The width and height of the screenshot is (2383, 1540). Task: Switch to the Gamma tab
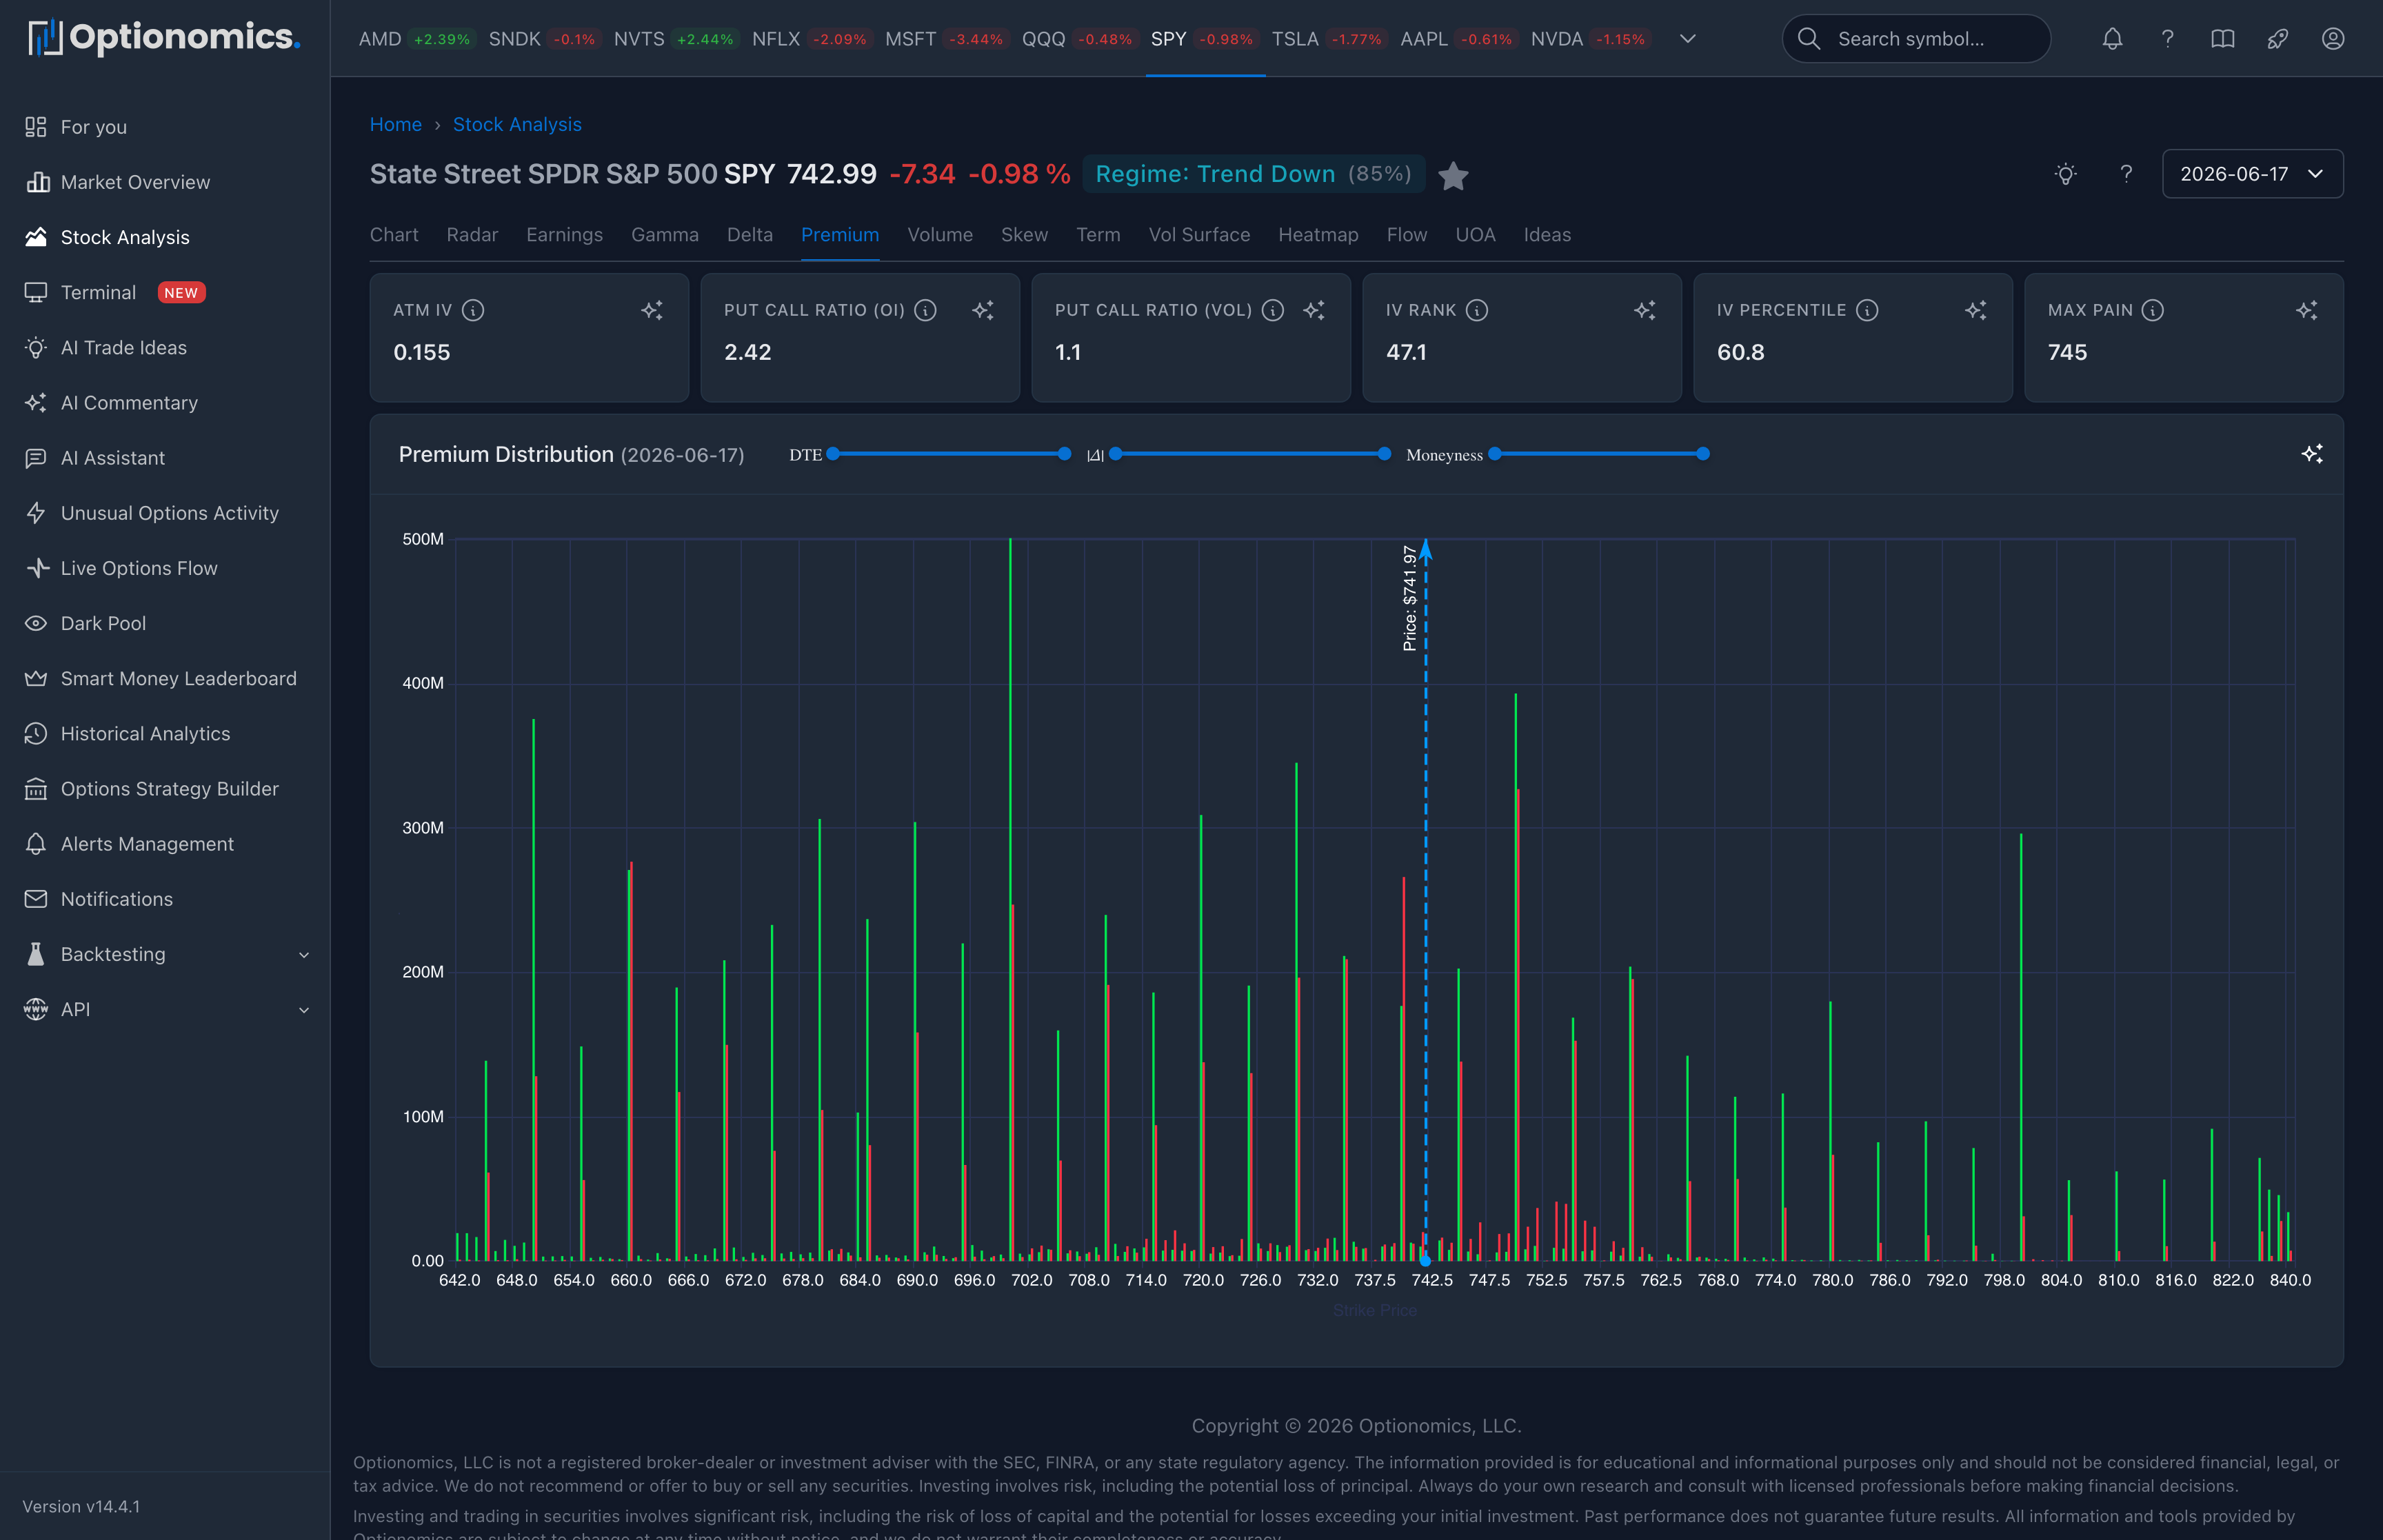pos(664,235)
